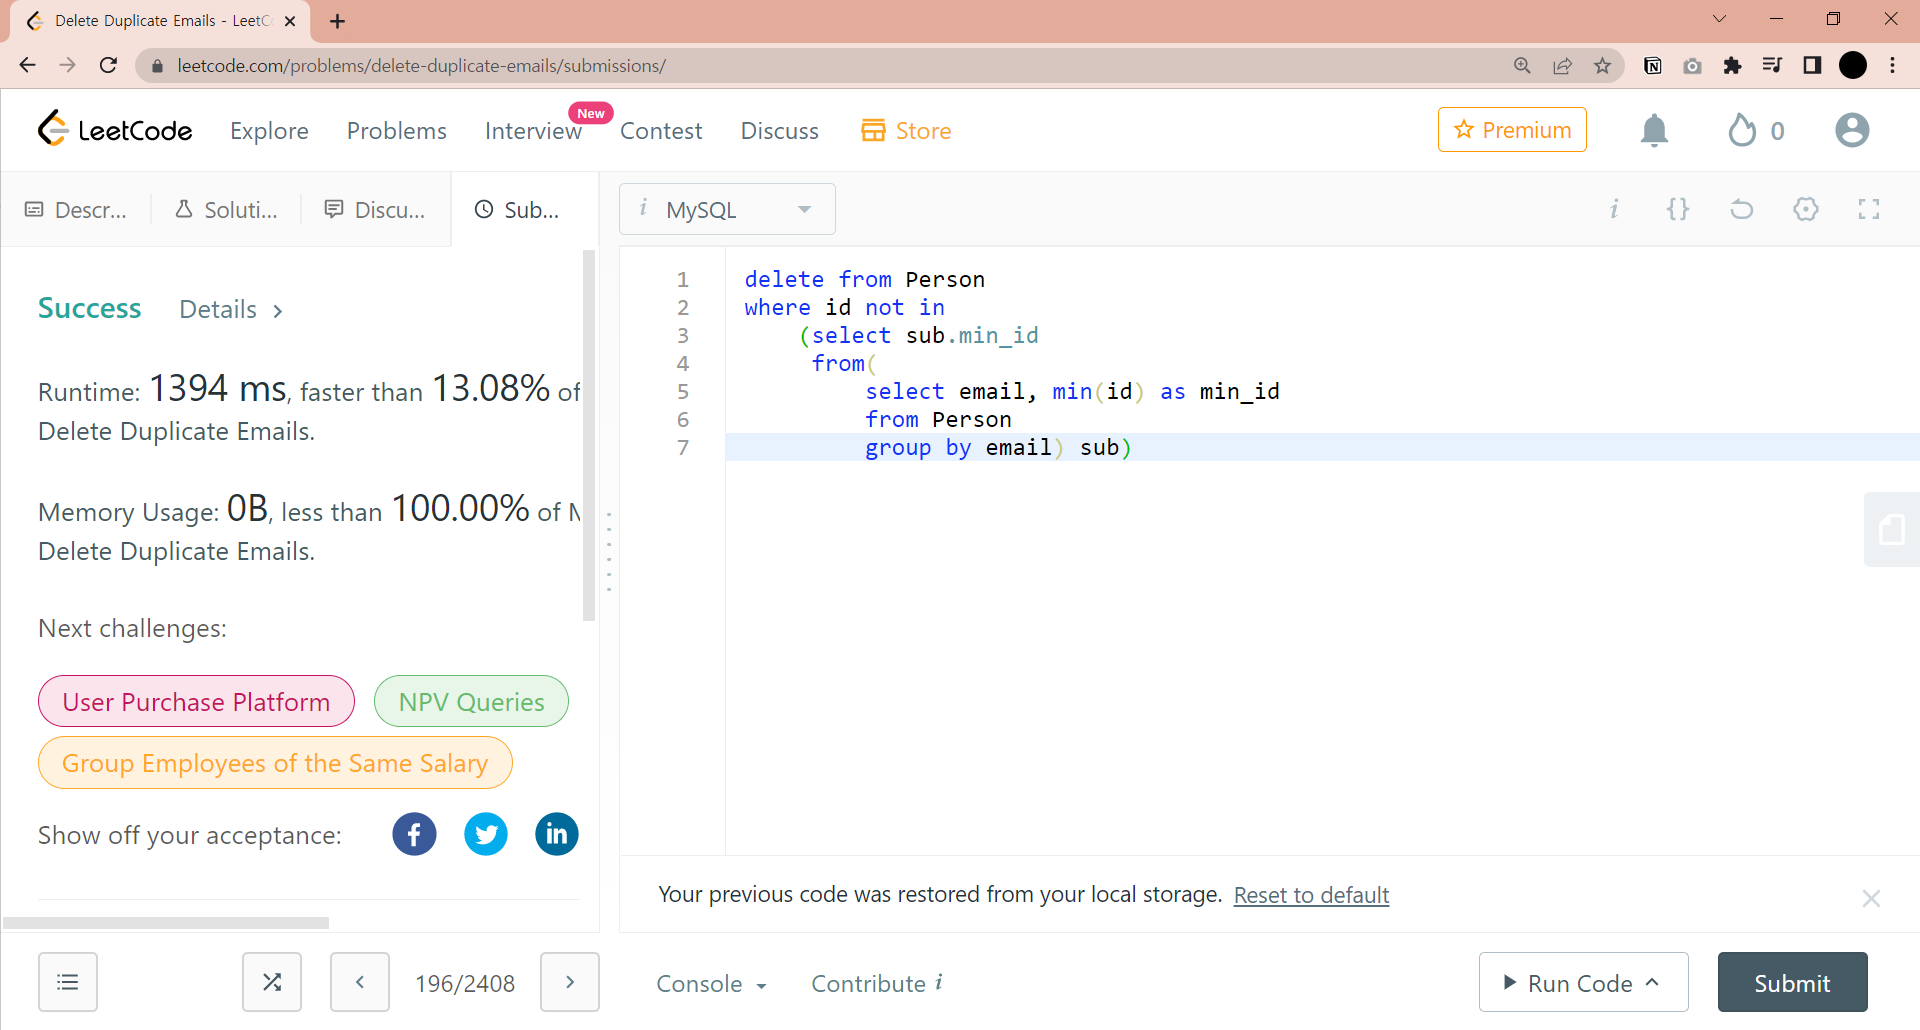Open new browser tab
Screen dimensions: 1920x1030
click(x=338, y=21)
